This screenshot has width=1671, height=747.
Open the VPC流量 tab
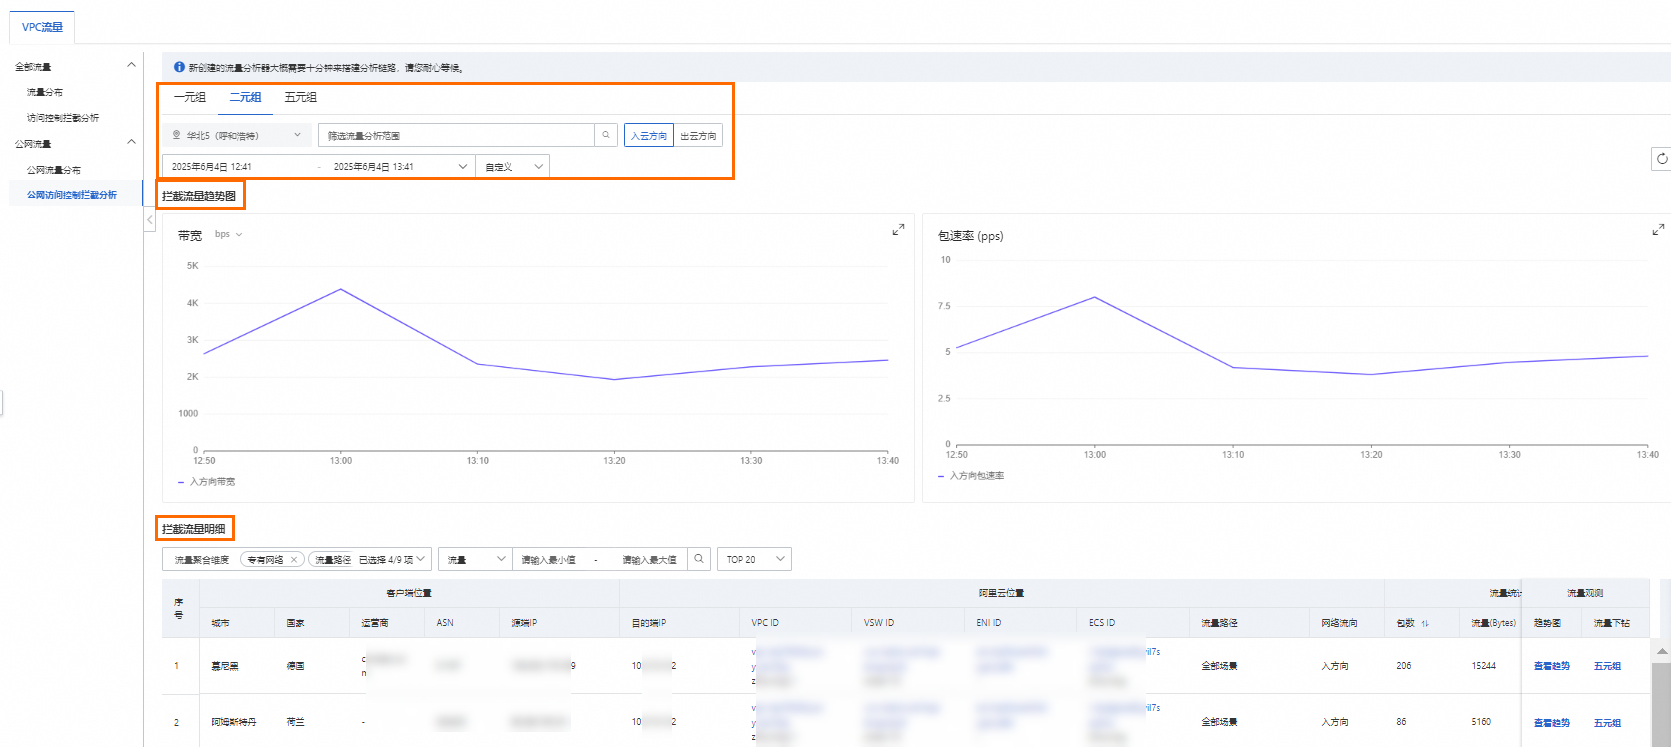click(x=42, y=27)
